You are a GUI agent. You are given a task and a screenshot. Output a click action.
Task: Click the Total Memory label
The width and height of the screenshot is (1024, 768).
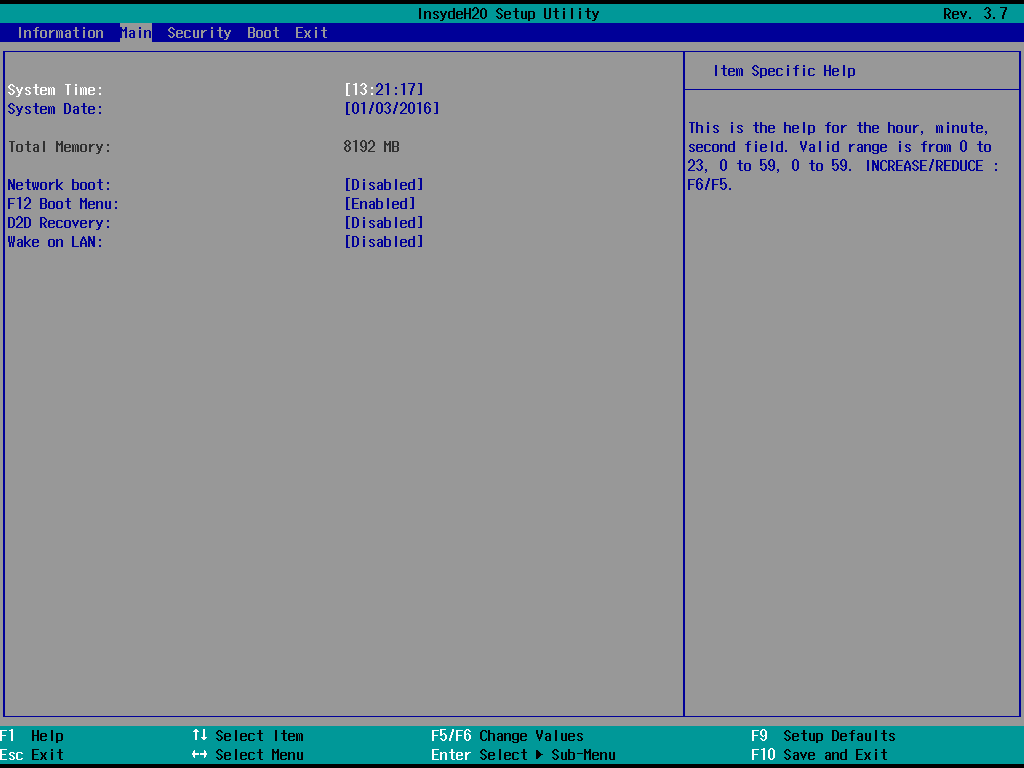click(x=59, y=147)
